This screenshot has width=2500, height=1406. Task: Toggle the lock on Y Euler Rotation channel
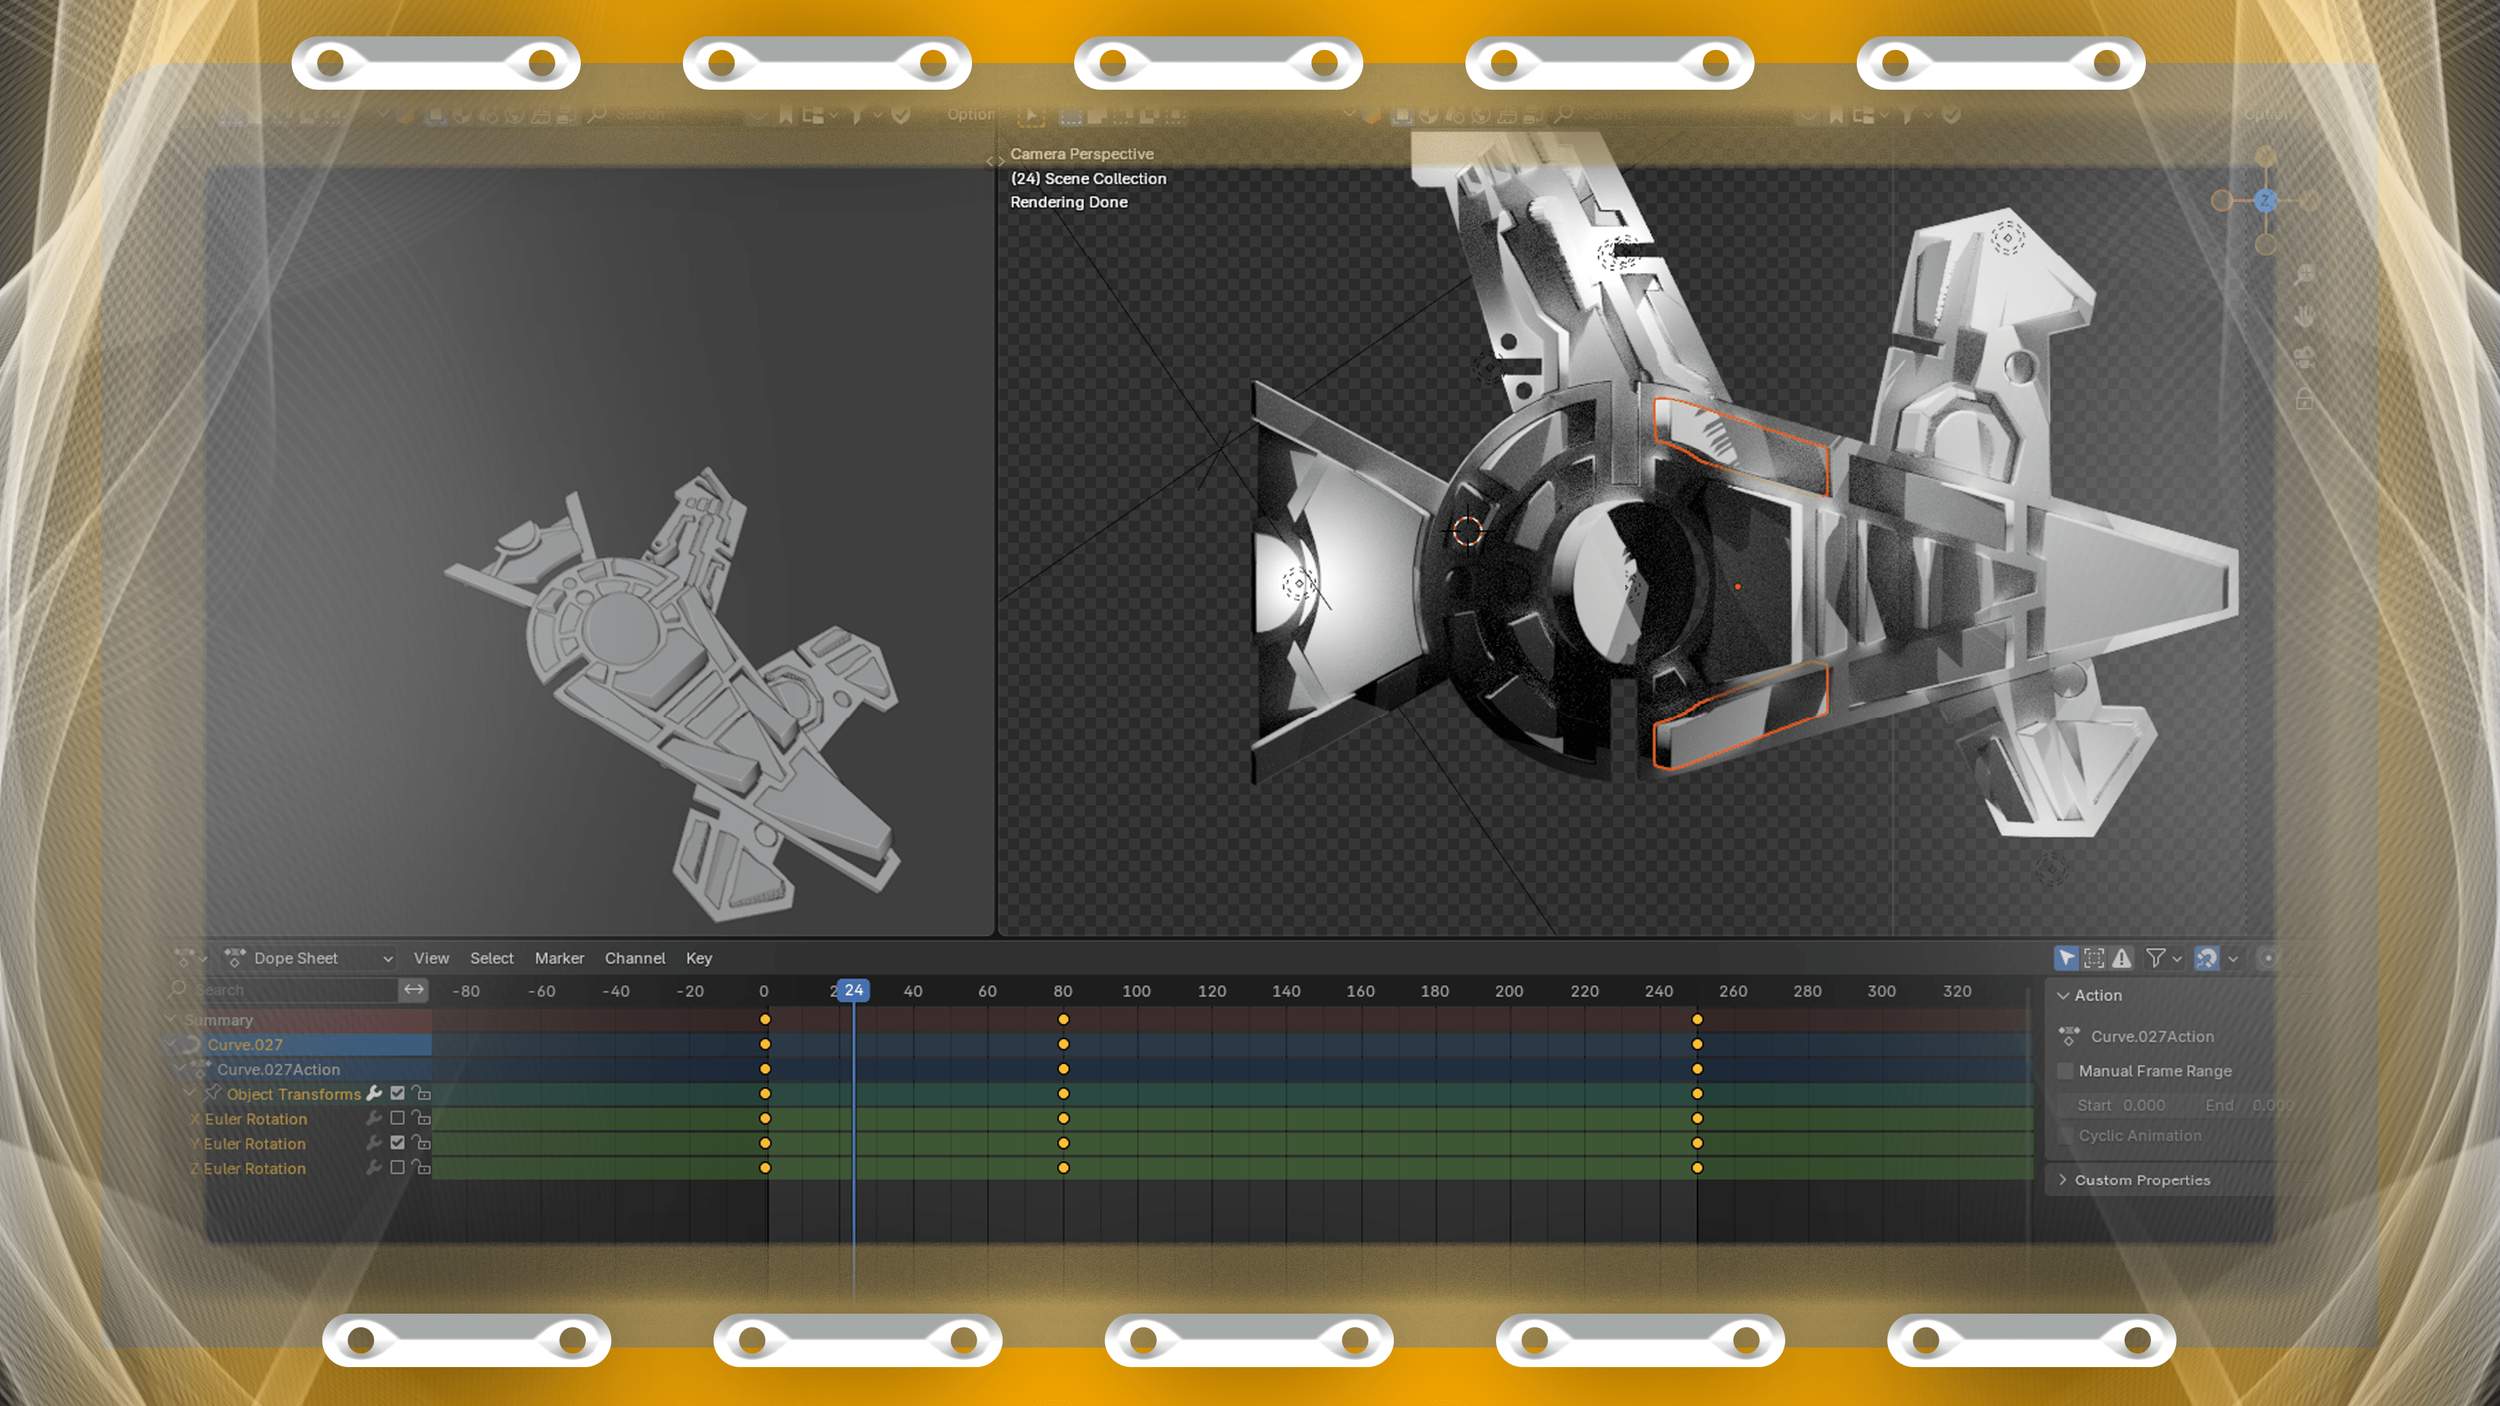(x=421, y=1142)
